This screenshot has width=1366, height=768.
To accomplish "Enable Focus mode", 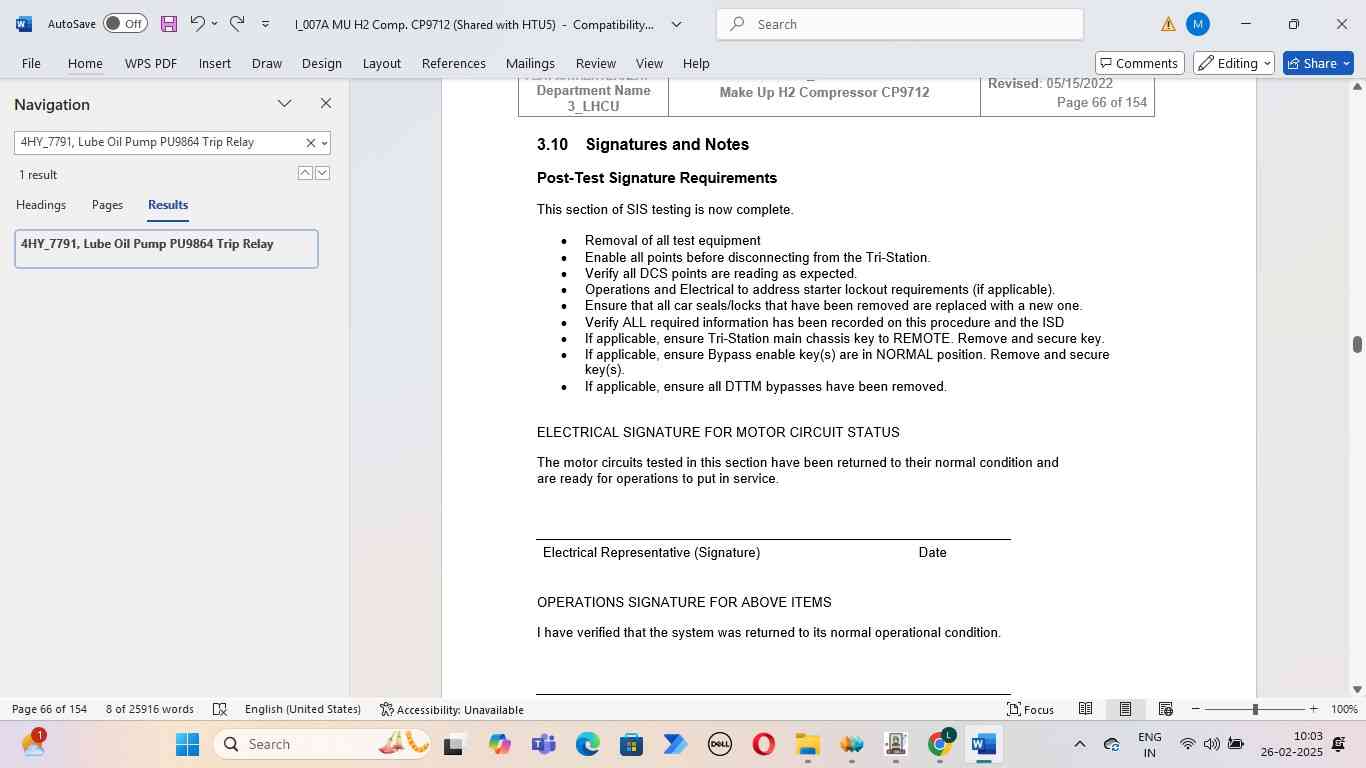I will [1030, 709].
